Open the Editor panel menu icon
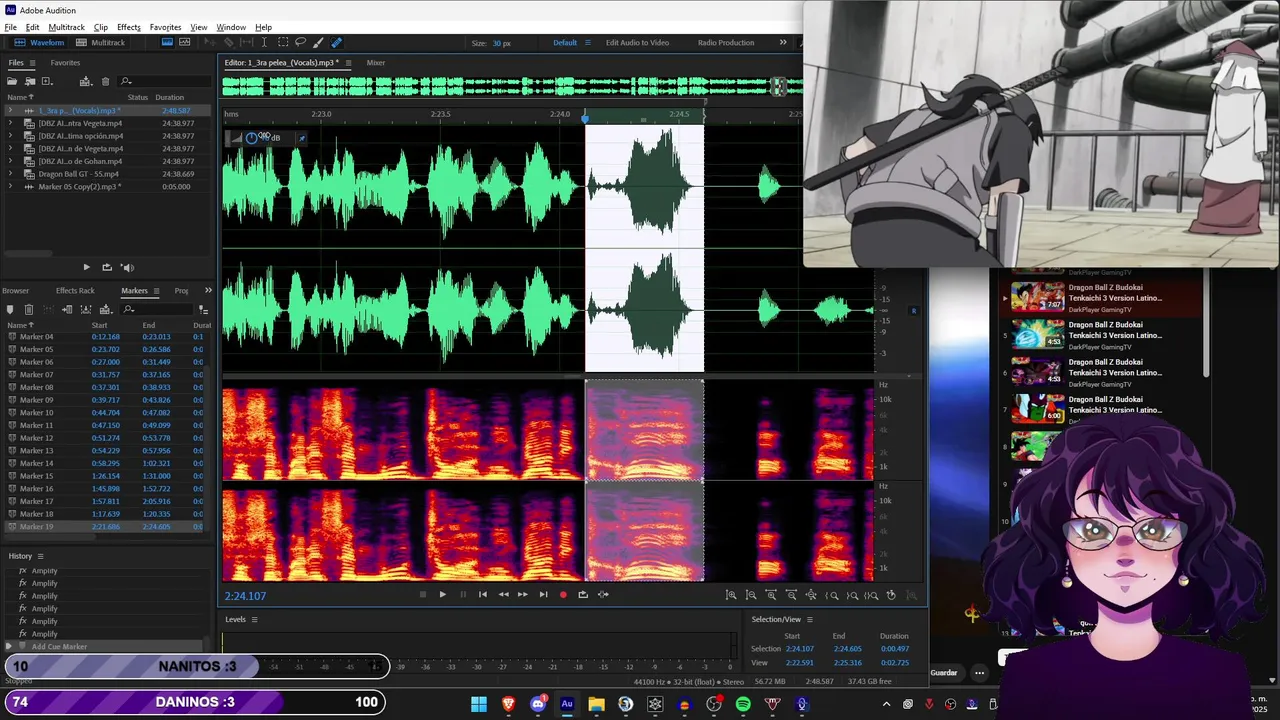The image size is (1280, 720). 348,63
